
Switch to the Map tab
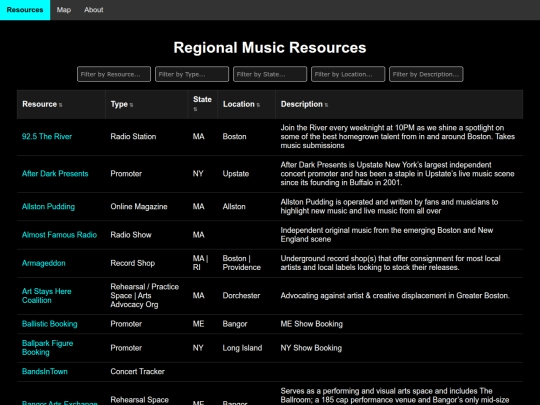(x=64, y=10)
